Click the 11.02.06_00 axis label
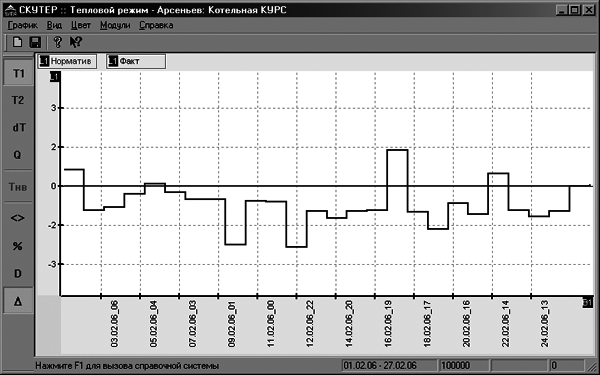Viewport: 600px width, 375px height. click(x=271, y=324)
